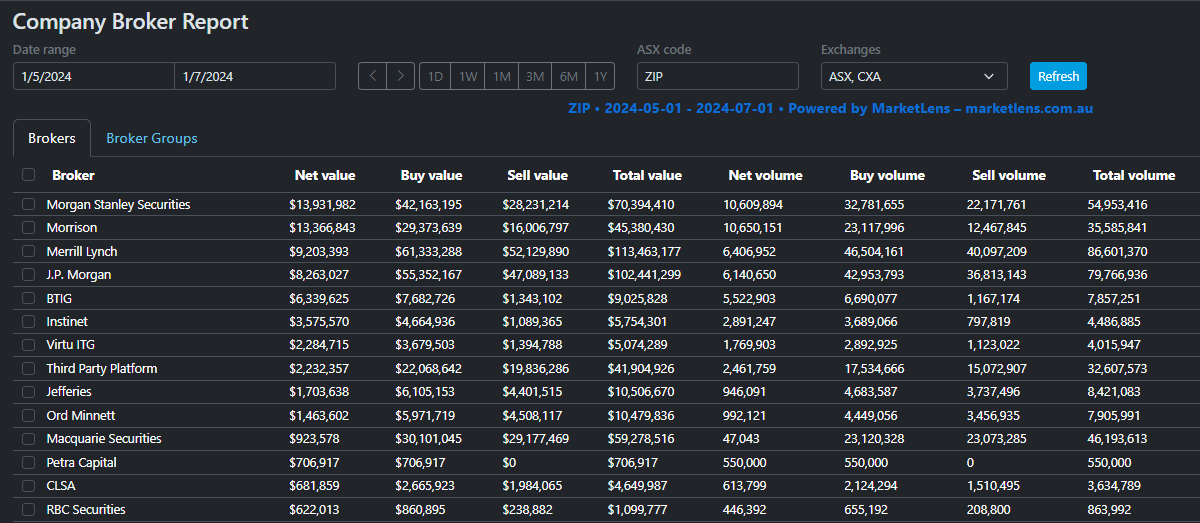Click broker name Petra Capital

(81, 463)
